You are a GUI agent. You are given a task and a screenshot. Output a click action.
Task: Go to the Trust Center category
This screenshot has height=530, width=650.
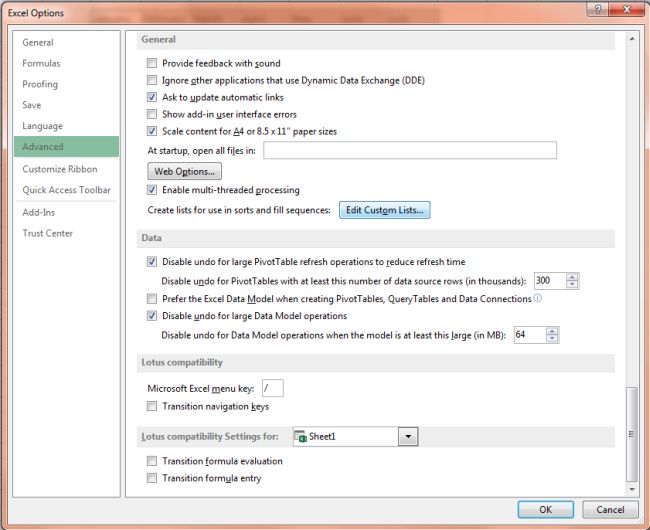coord(66,233)
